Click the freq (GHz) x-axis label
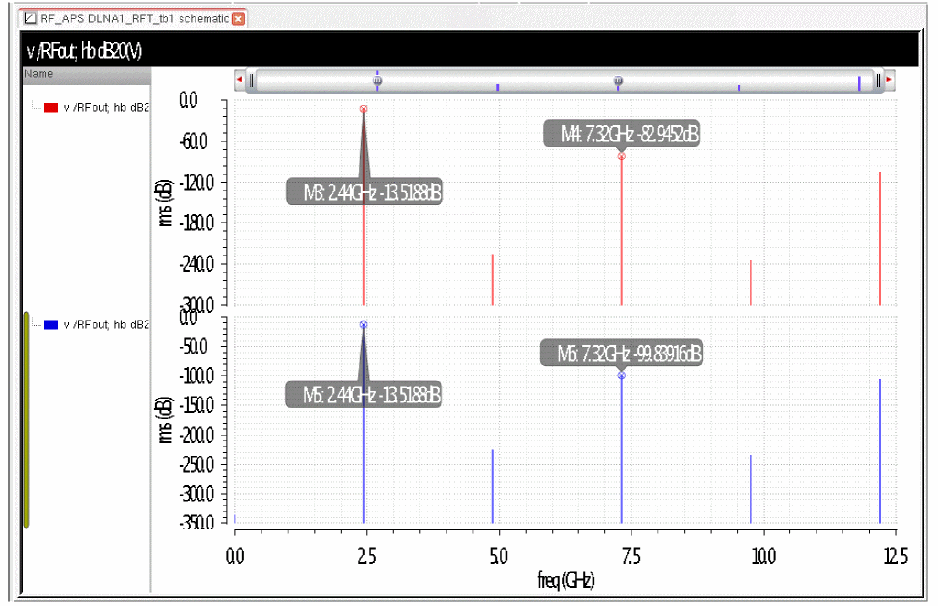 [564, 580]
